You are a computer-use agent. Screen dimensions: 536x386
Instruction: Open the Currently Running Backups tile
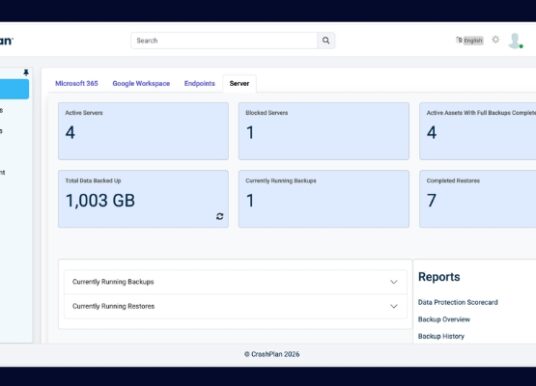[x=324, y=199]
